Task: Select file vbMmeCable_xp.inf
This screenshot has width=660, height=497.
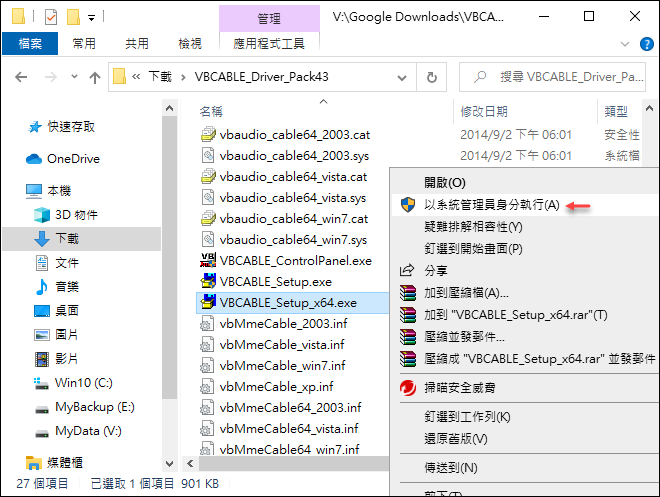Action: point(276,386)
